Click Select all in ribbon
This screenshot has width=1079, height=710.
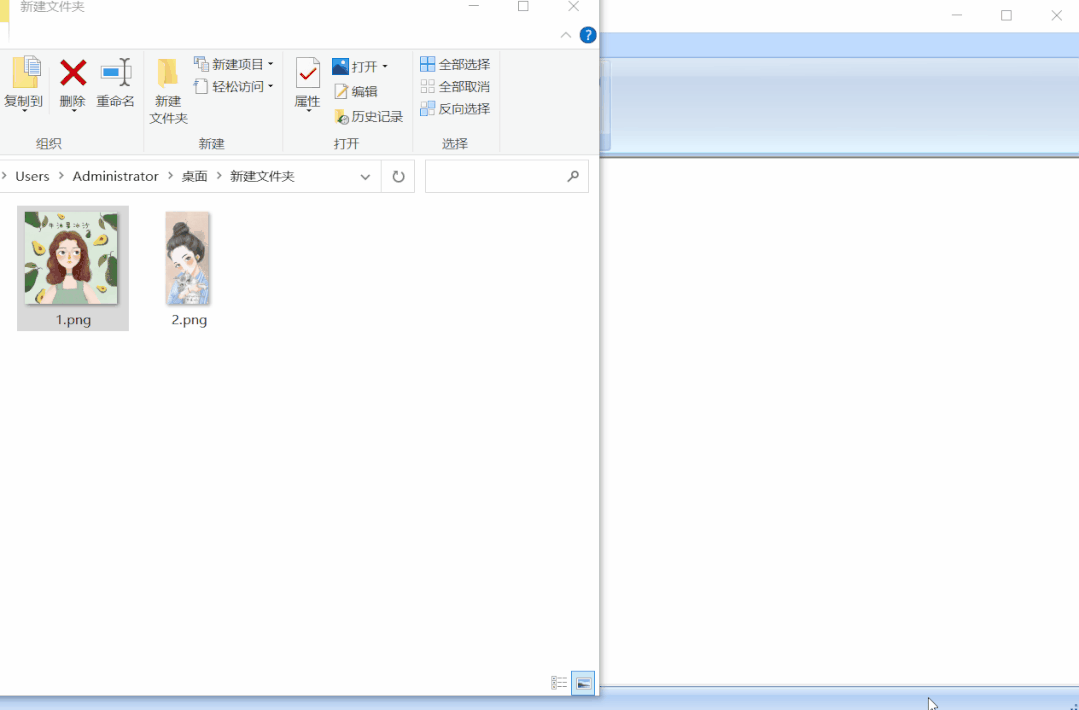pyautogui.click(x=455, y=64)
